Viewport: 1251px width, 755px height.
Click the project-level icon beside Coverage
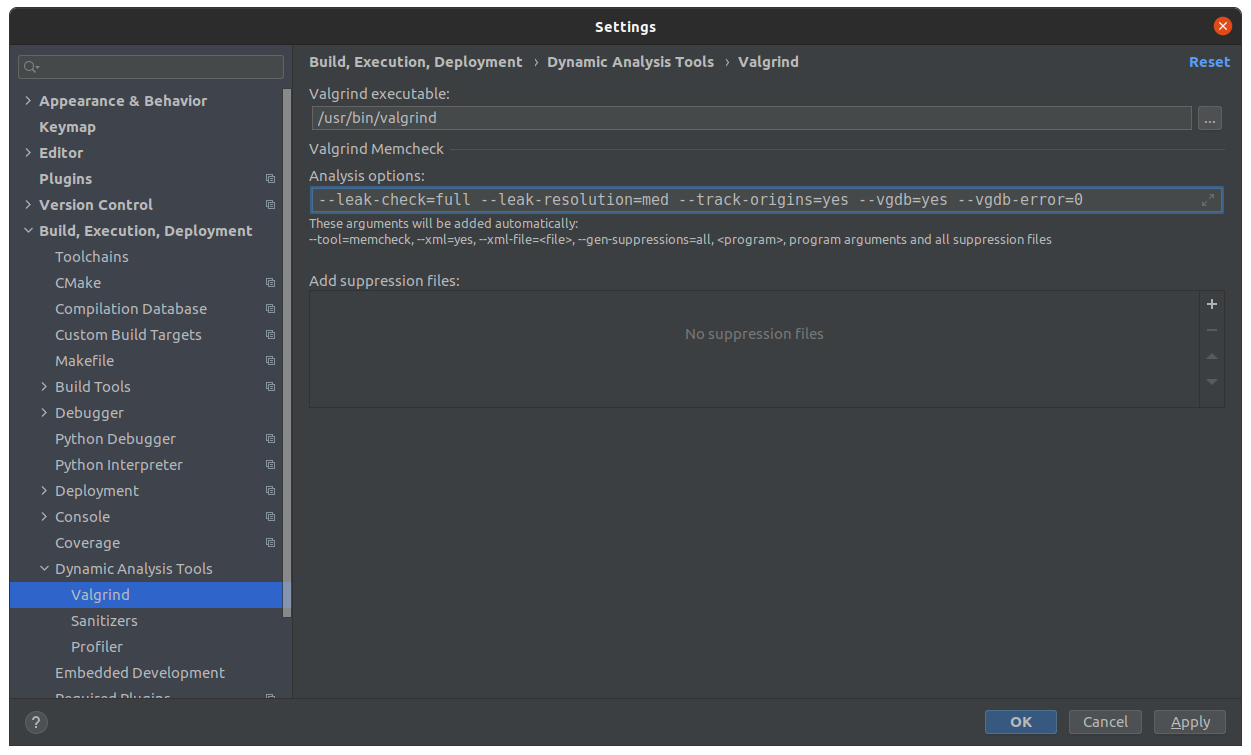click(270, 543)
